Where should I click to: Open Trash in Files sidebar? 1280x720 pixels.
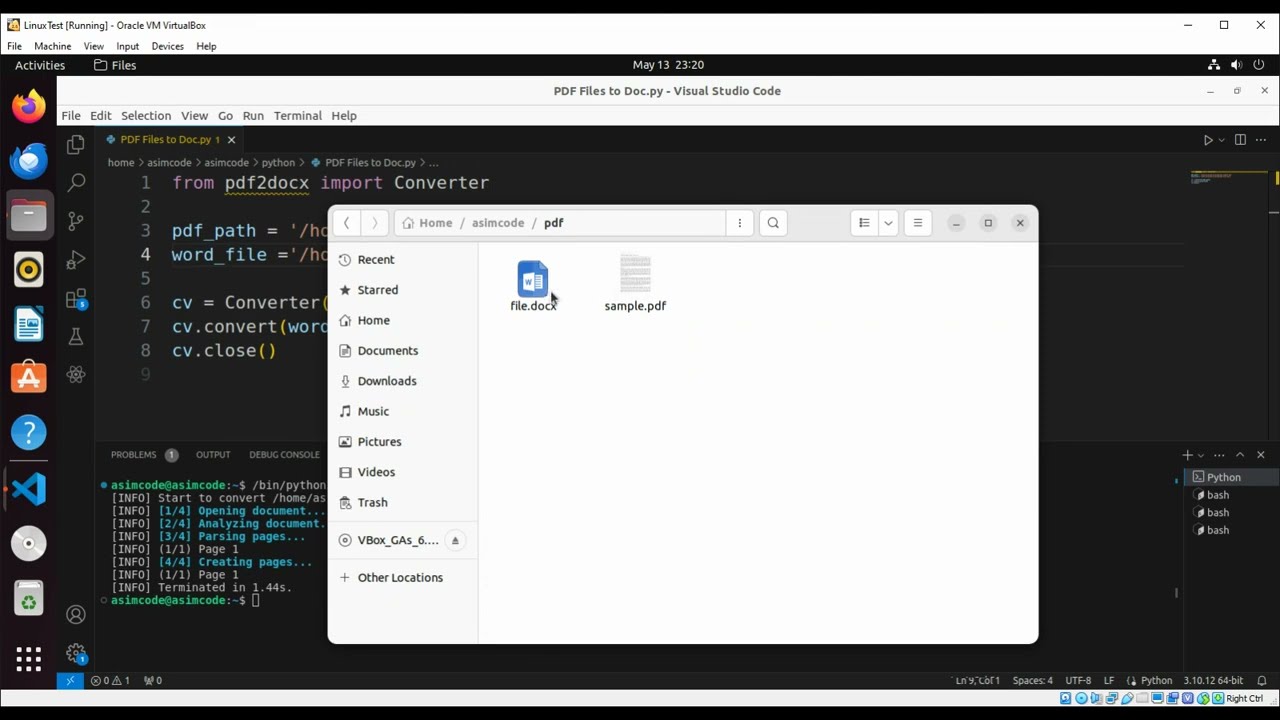403,503
